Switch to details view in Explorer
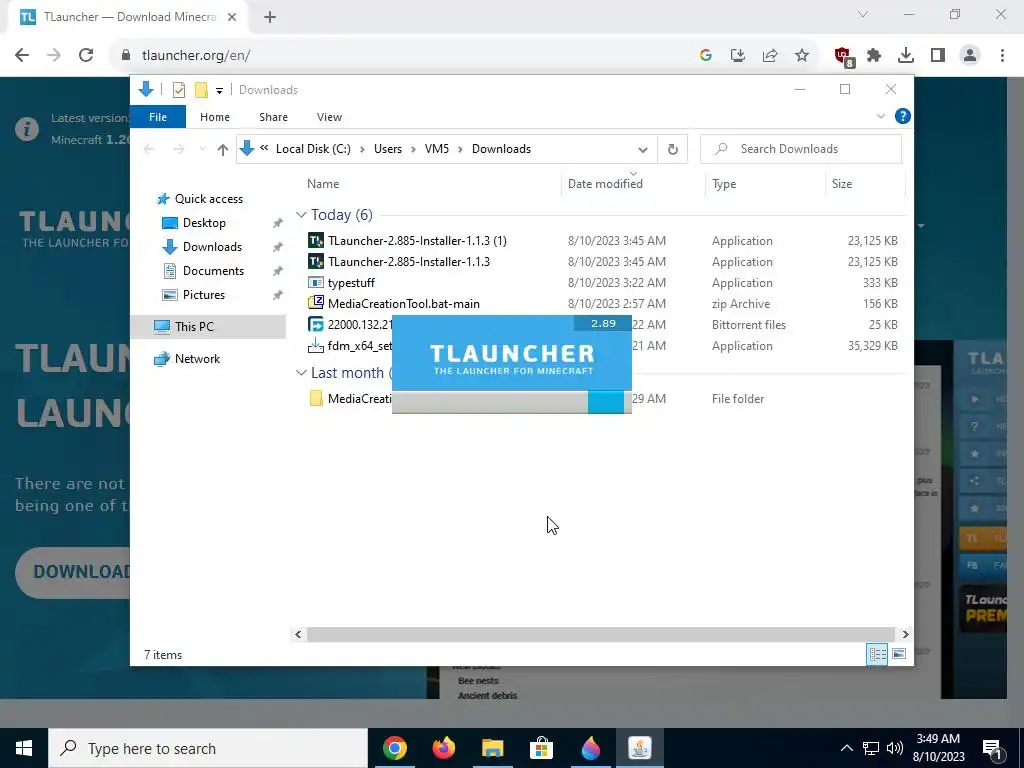Screen dimensions: 1024x768 (877, 654)
